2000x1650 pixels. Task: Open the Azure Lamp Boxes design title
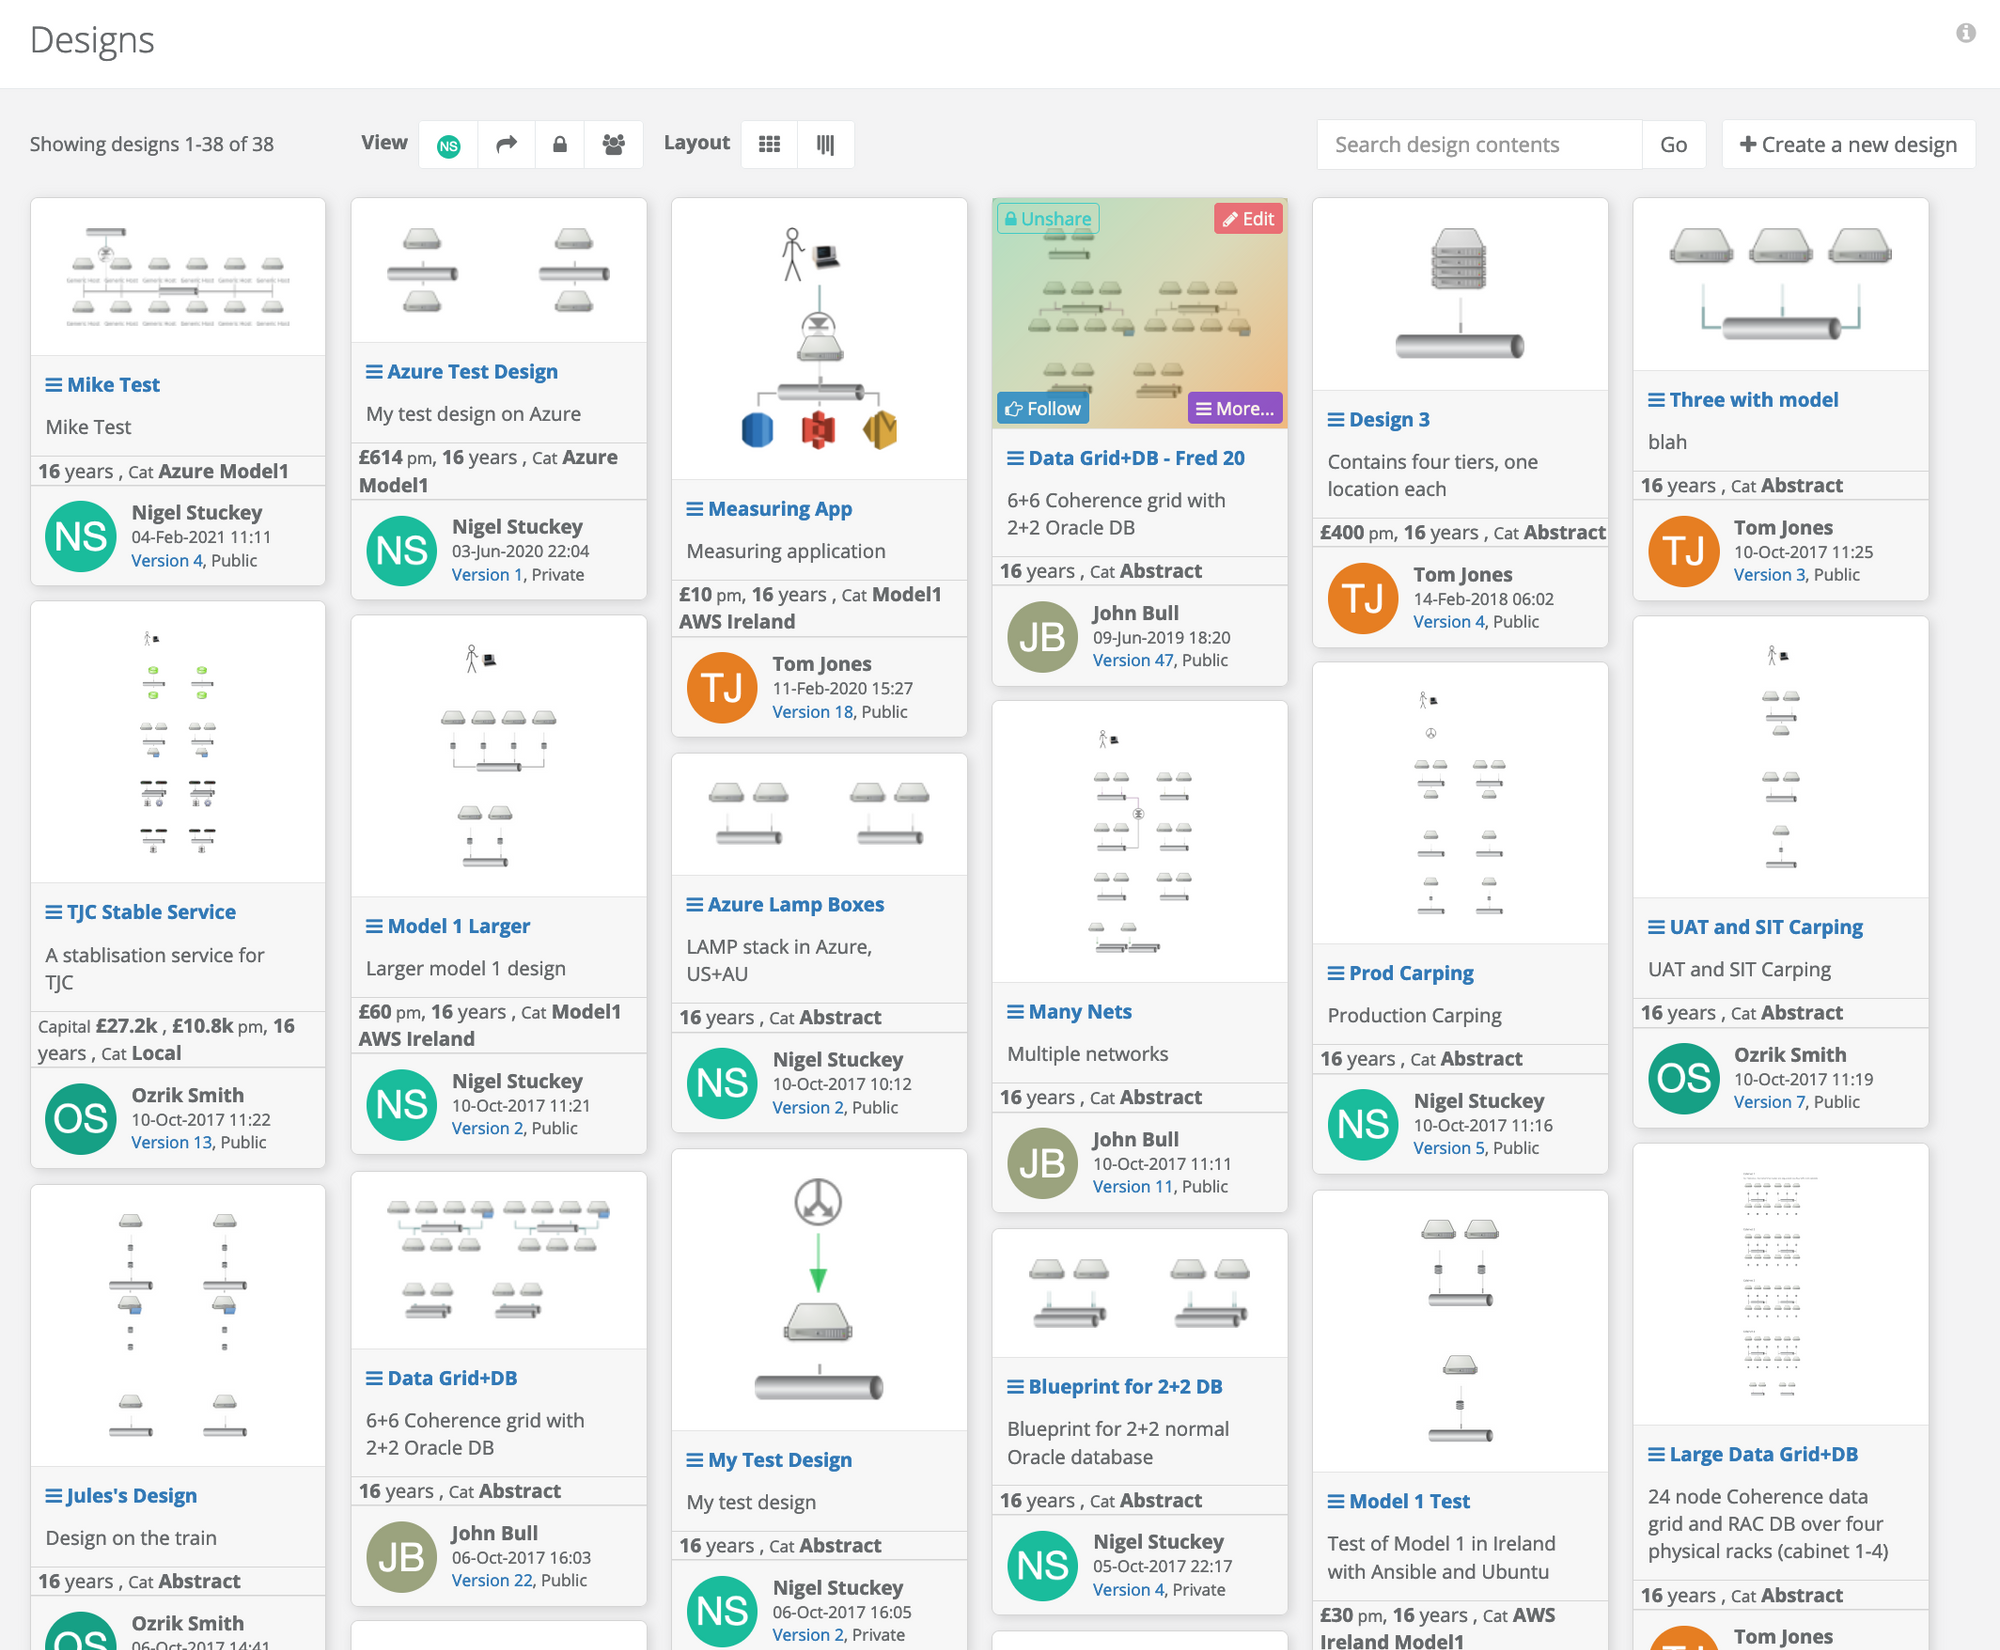(795, 905)
